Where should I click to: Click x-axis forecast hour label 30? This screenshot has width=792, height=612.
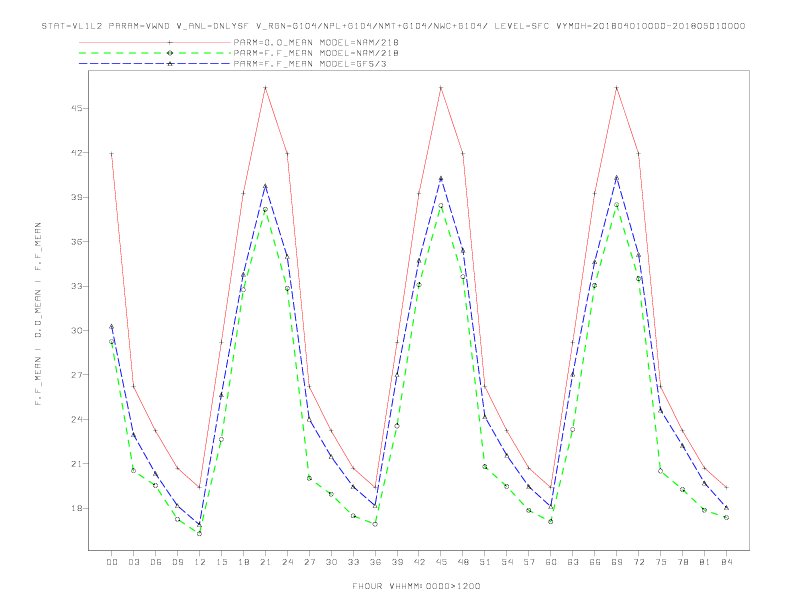point(331,562)
